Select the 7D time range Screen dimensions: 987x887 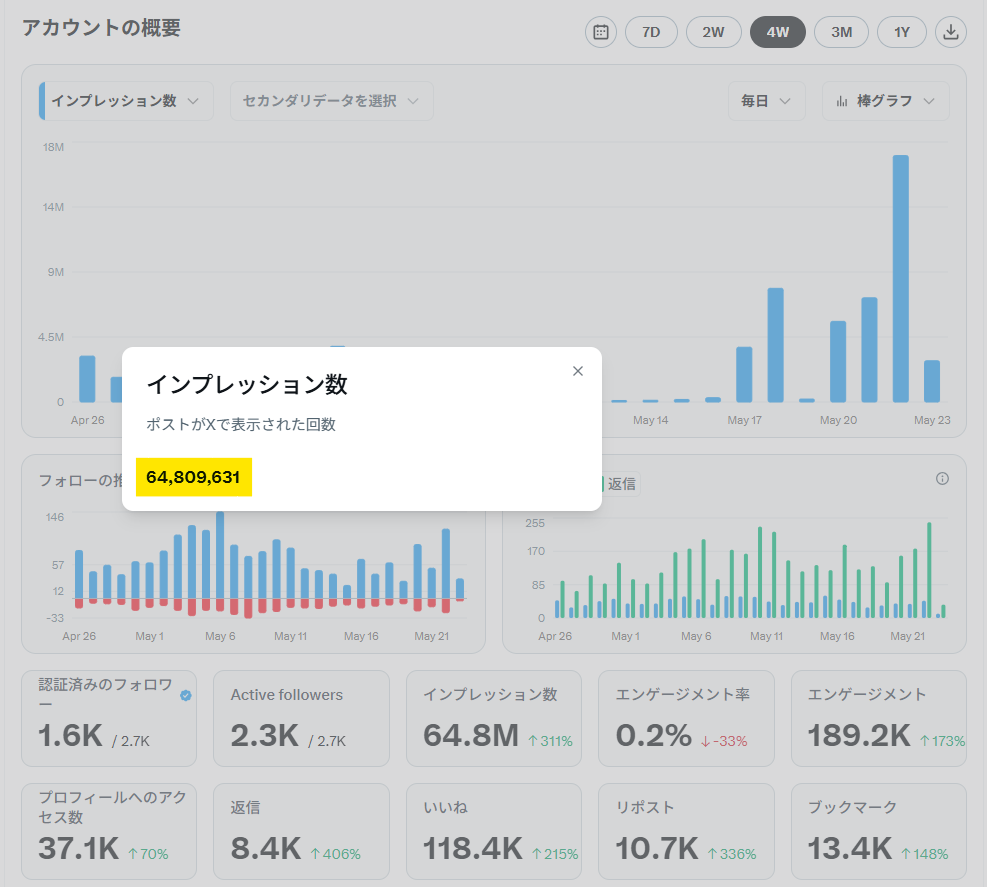pos(651,32)
